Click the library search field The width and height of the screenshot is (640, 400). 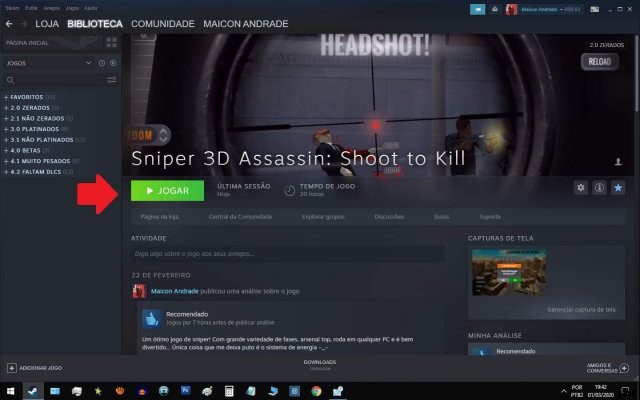click(x=55, y=80)
